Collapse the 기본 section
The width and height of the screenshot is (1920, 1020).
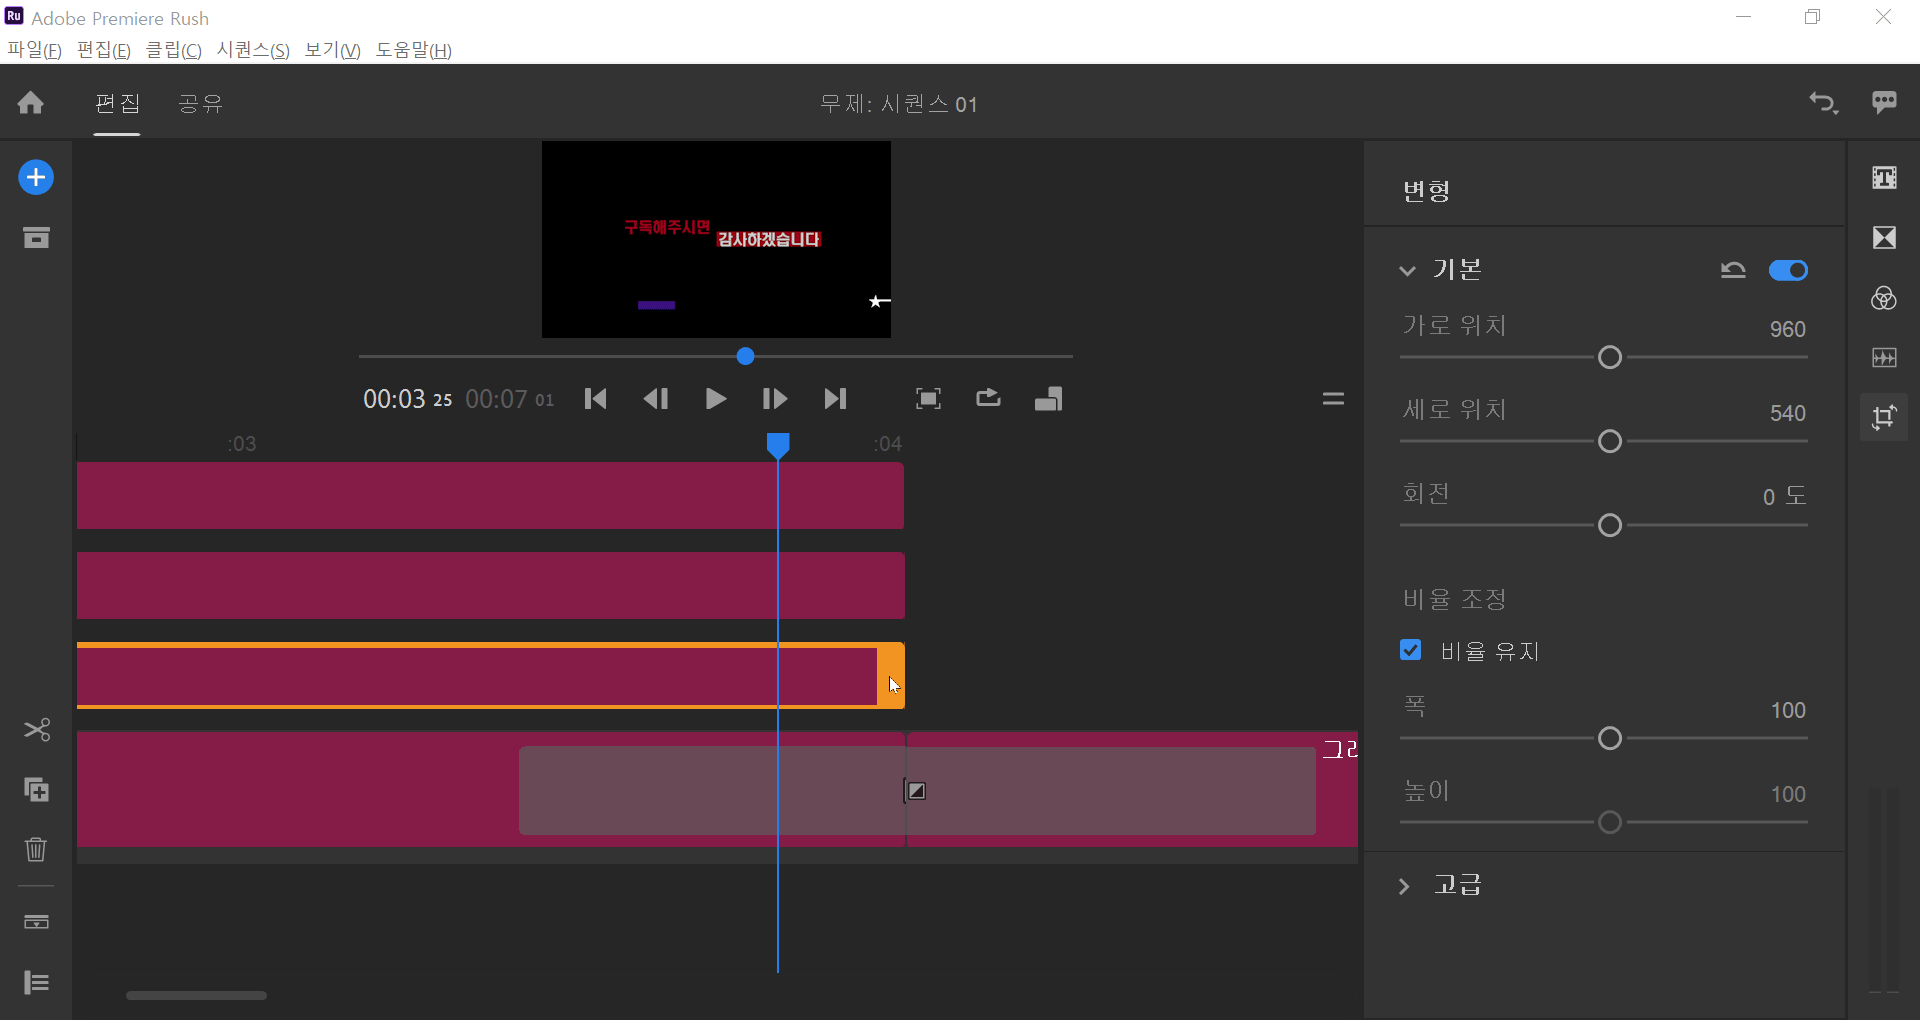(x=1408, y=271)
